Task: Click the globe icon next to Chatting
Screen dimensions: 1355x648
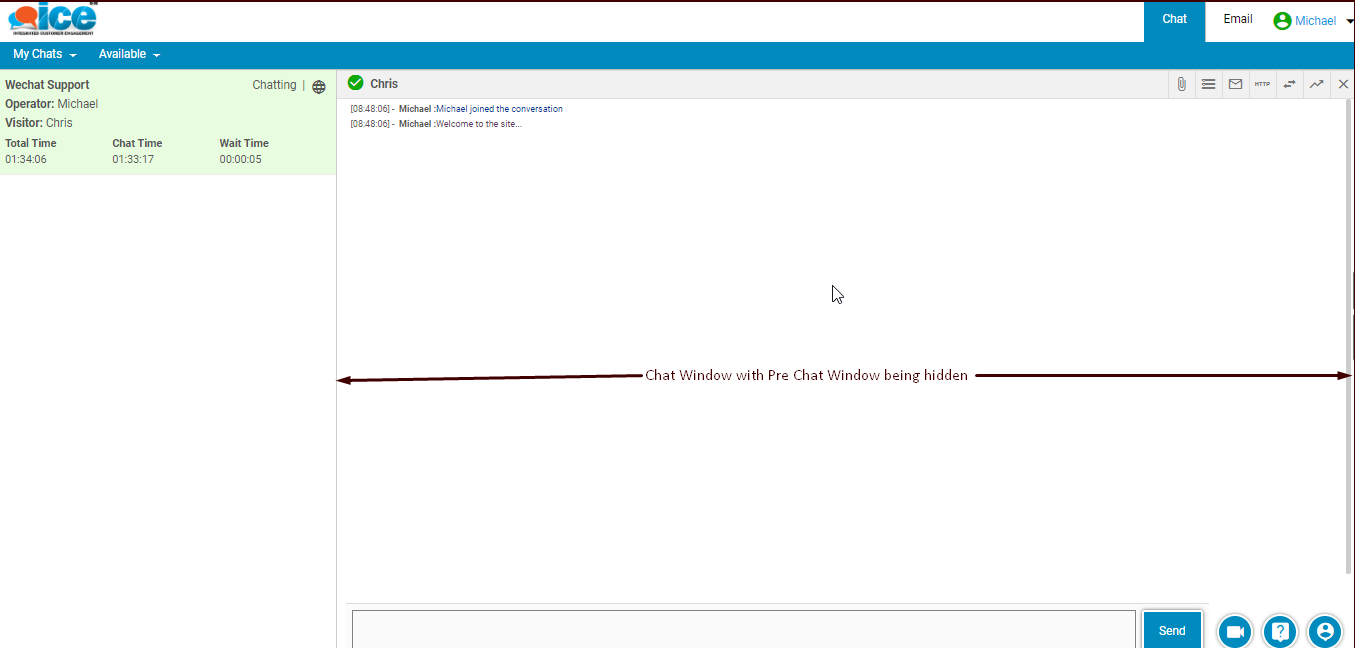Action: [x=319, y=87]
